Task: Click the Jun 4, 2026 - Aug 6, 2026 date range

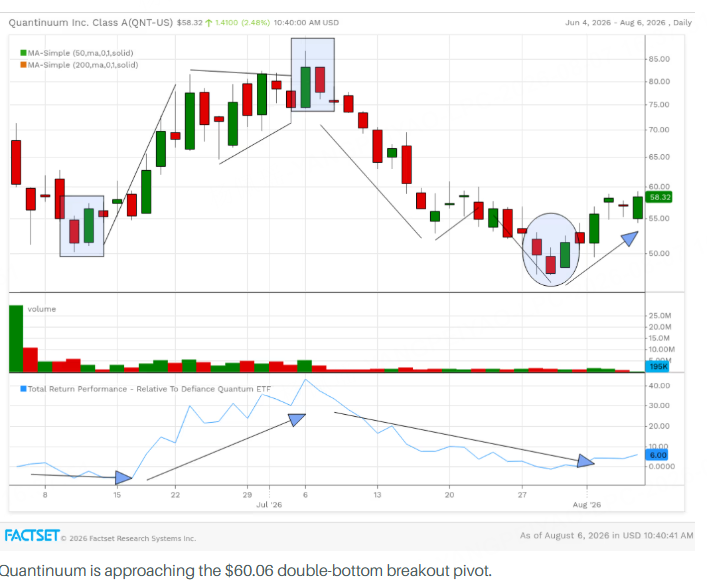Action: click(x=615, y=23)
